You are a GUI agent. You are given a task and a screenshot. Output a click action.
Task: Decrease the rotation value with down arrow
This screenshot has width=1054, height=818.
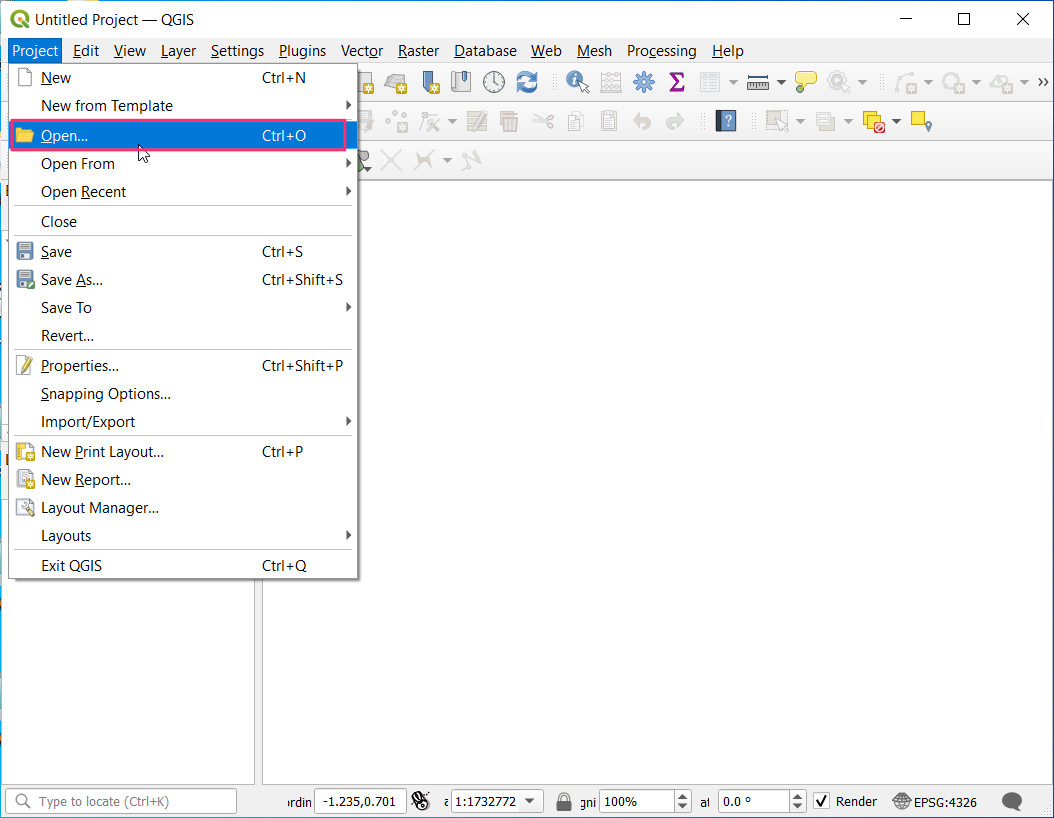pyautogui.click(x=797, y=807)
